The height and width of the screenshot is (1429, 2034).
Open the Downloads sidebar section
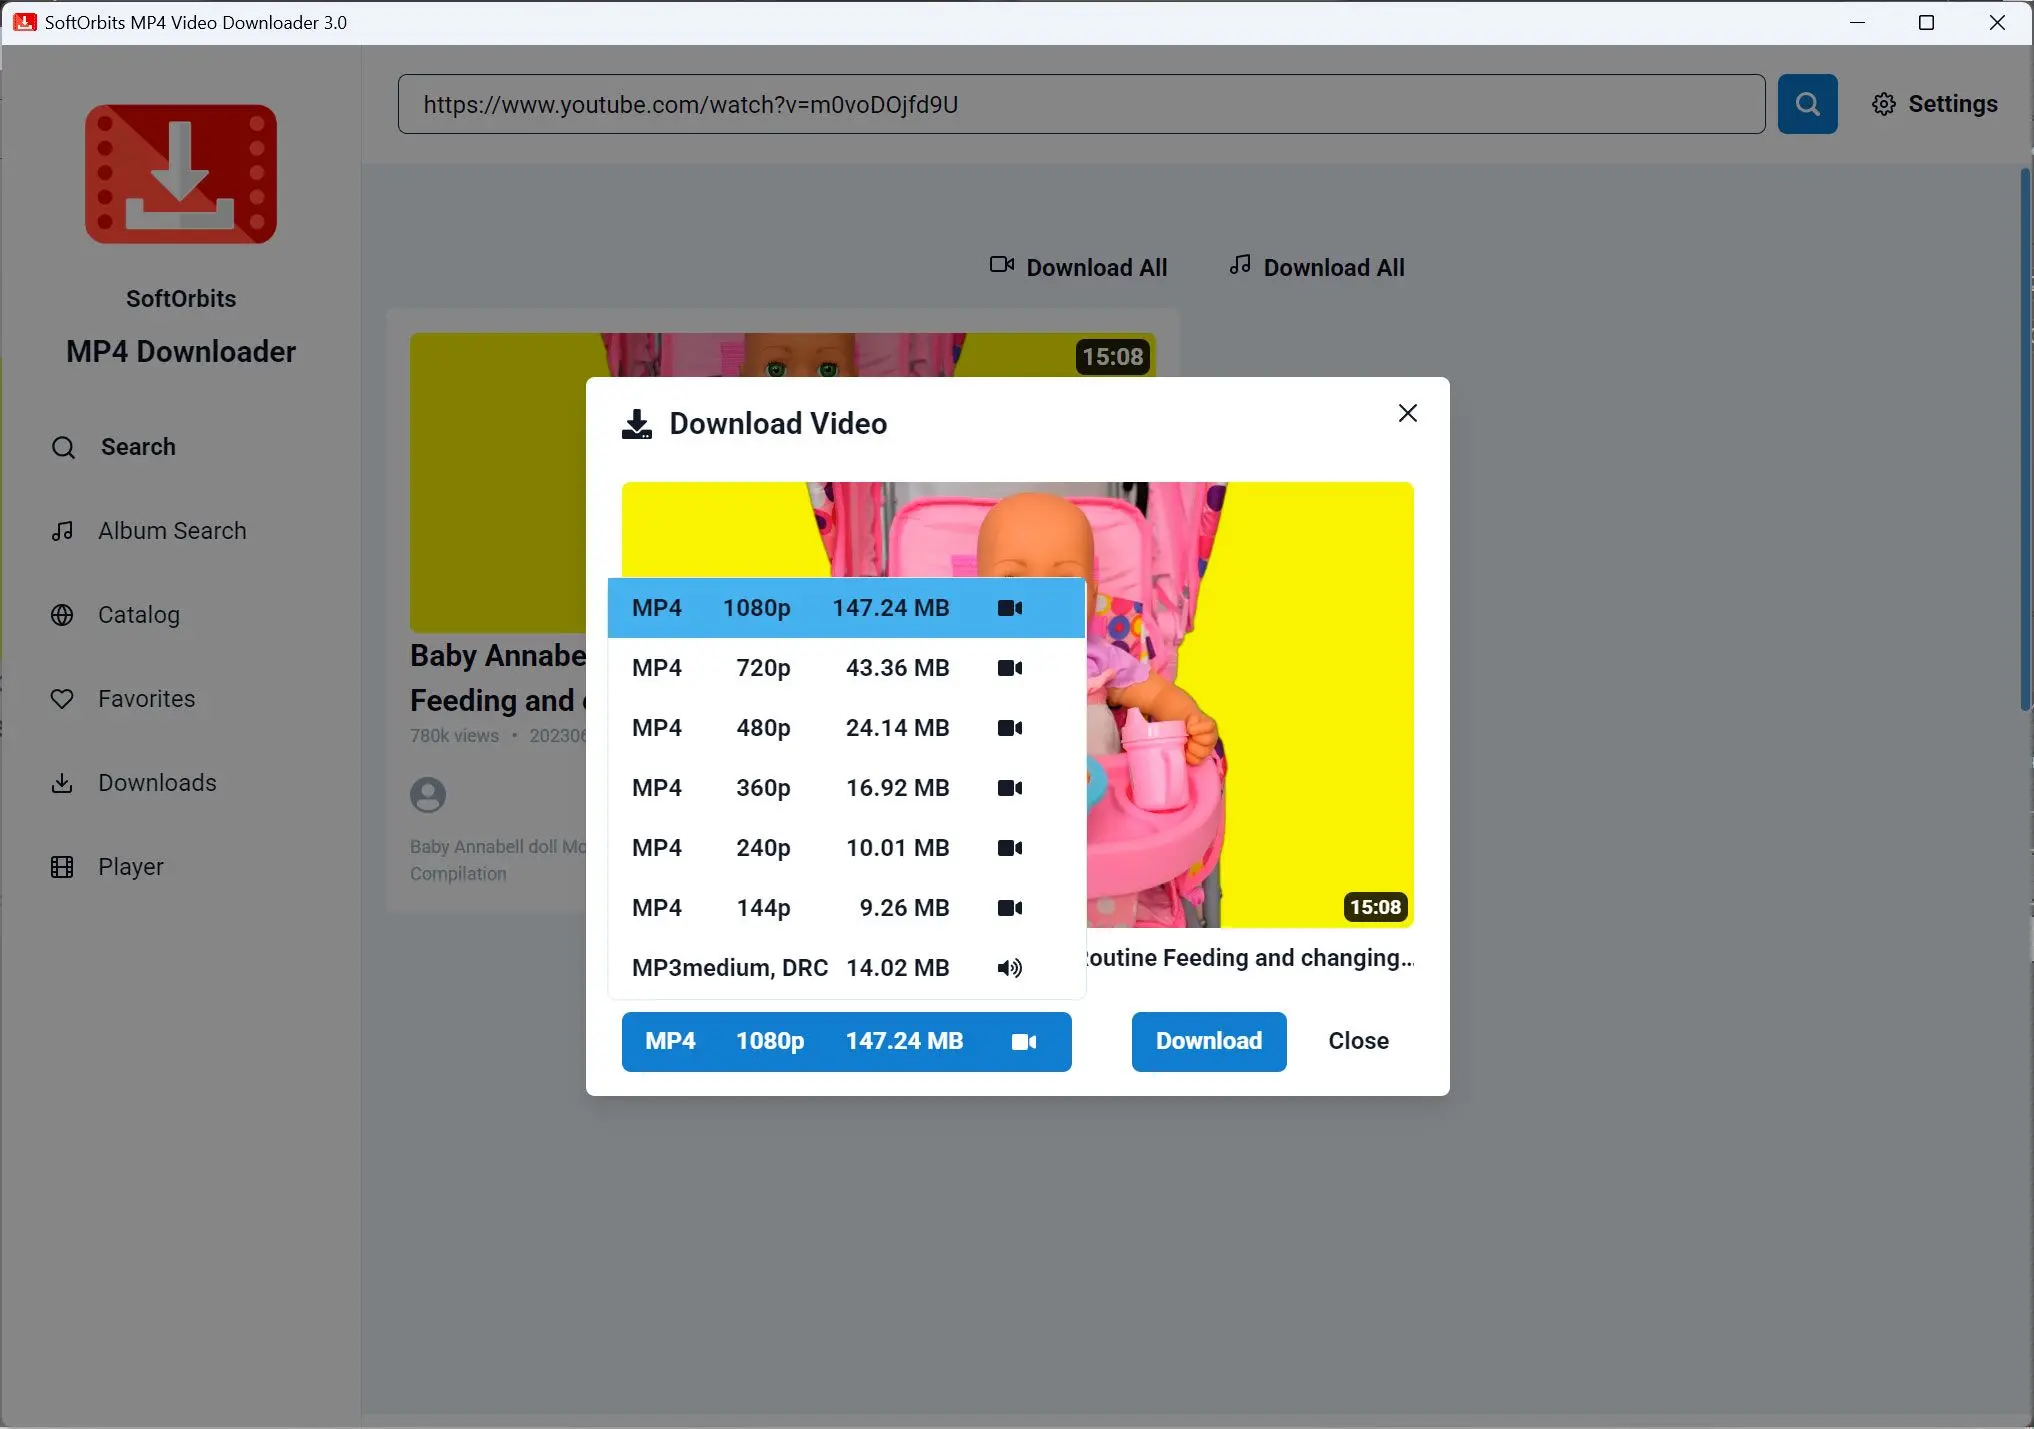157,783
